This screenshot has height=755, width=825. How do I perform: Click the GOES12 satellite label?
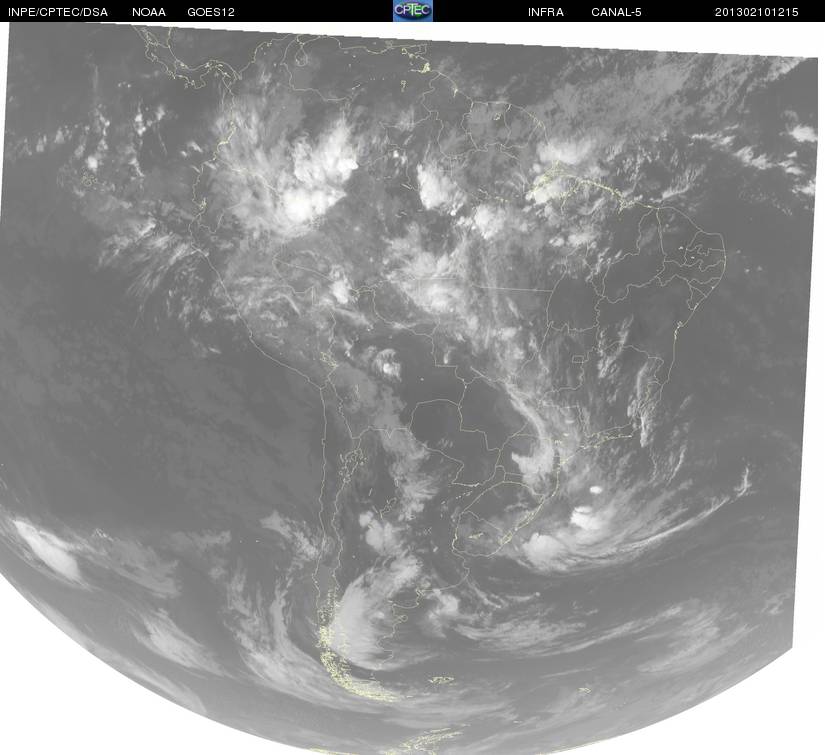(x=211, y=12)
